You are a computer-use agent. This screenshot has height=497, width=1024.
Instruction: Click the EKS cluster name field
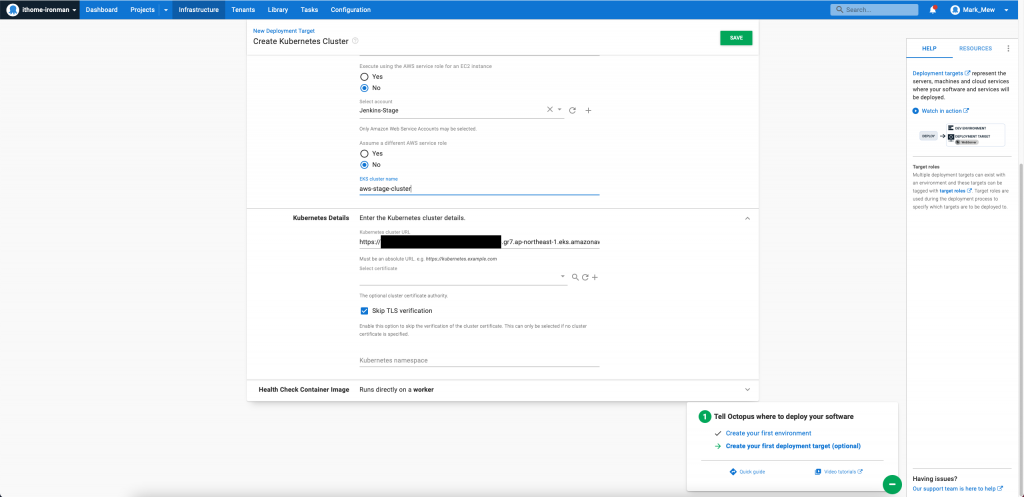[x=479, y=189]
